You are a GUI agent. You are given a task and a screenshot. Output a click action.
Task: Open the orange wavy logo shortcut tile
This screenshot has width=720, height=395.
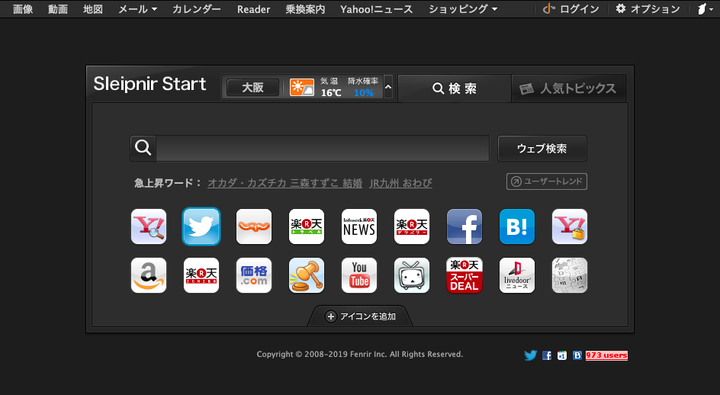[x=254, y=226]
